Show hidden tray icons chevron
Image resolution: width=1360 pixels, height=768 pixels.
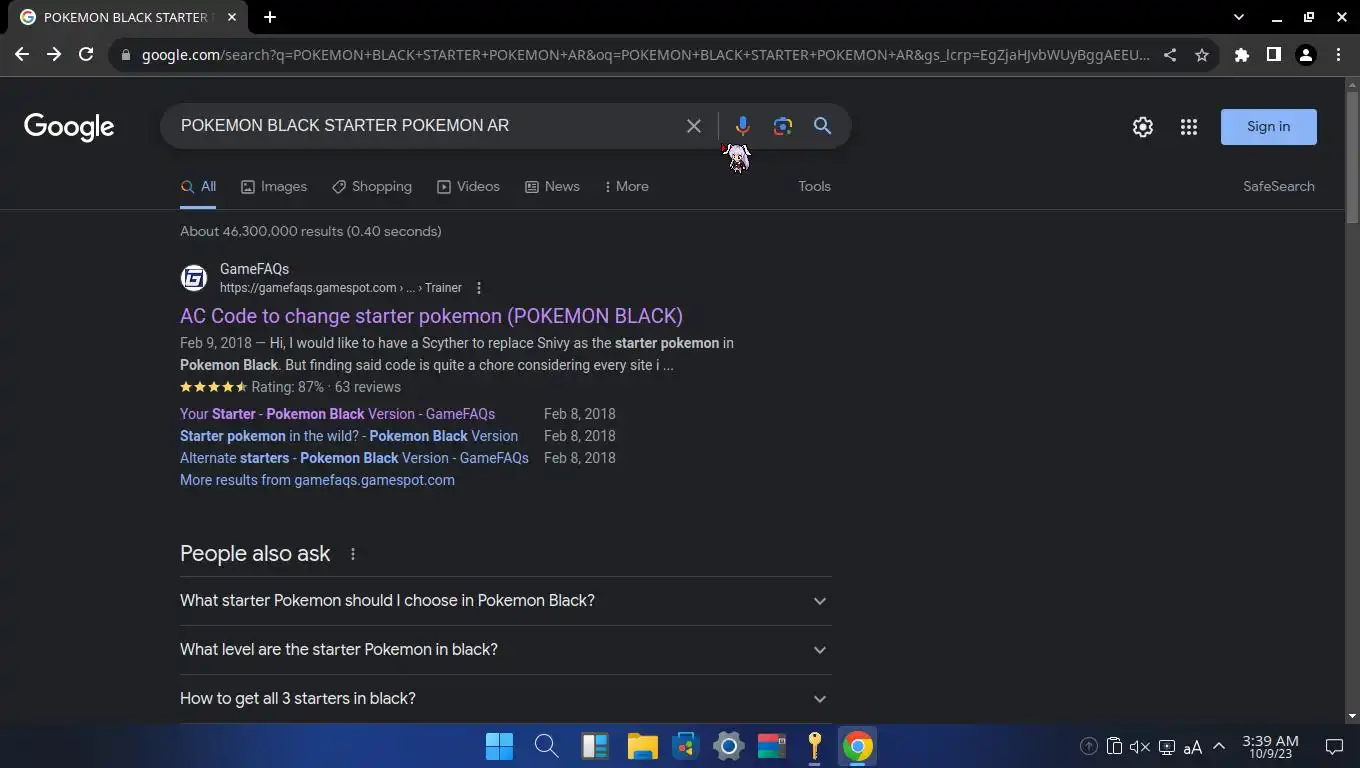tap(1219, 747)
